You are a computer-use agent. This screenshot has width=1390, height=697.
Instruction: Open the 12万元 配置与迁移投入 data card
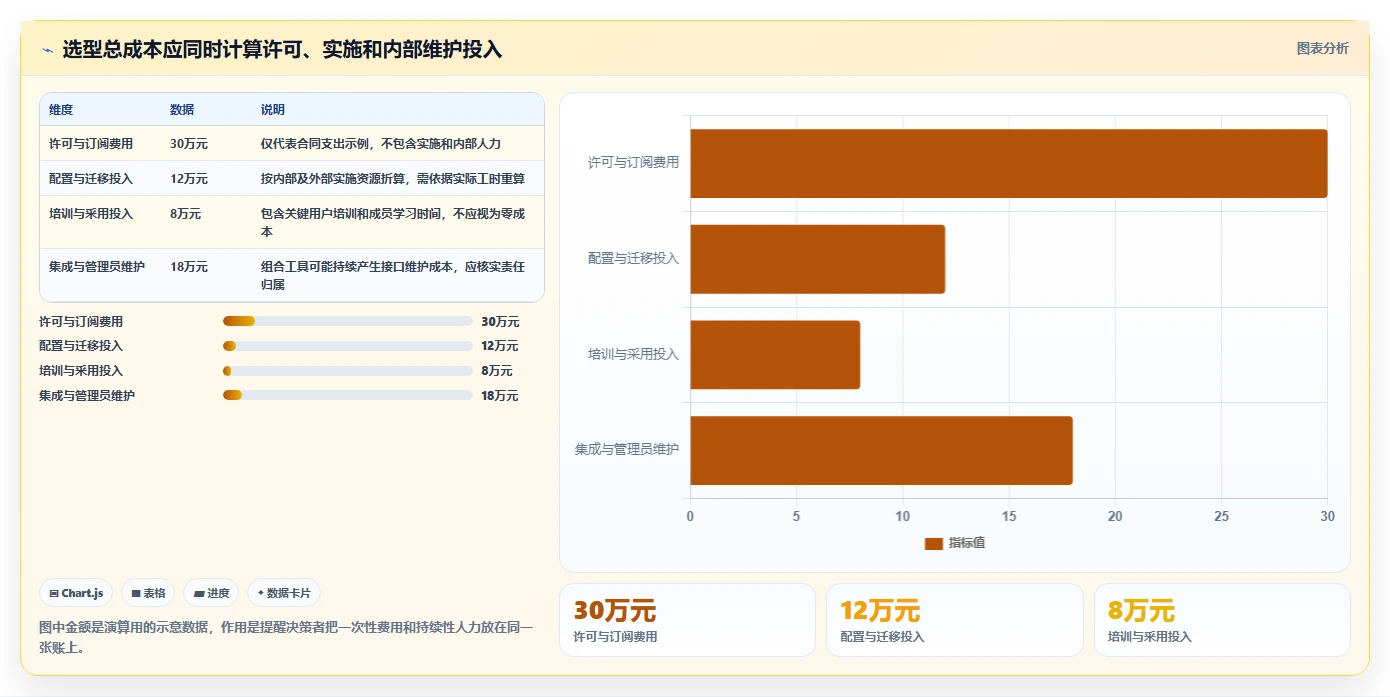point(954,620)
